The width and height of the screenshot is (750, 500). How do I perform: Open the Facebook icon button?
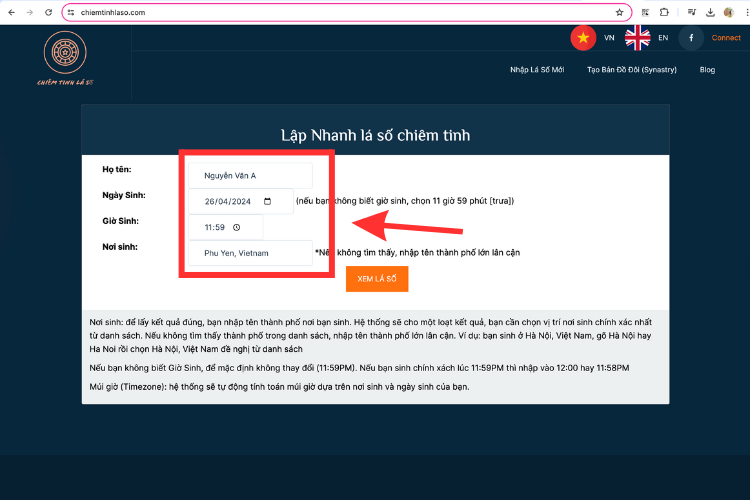[691, 38]
